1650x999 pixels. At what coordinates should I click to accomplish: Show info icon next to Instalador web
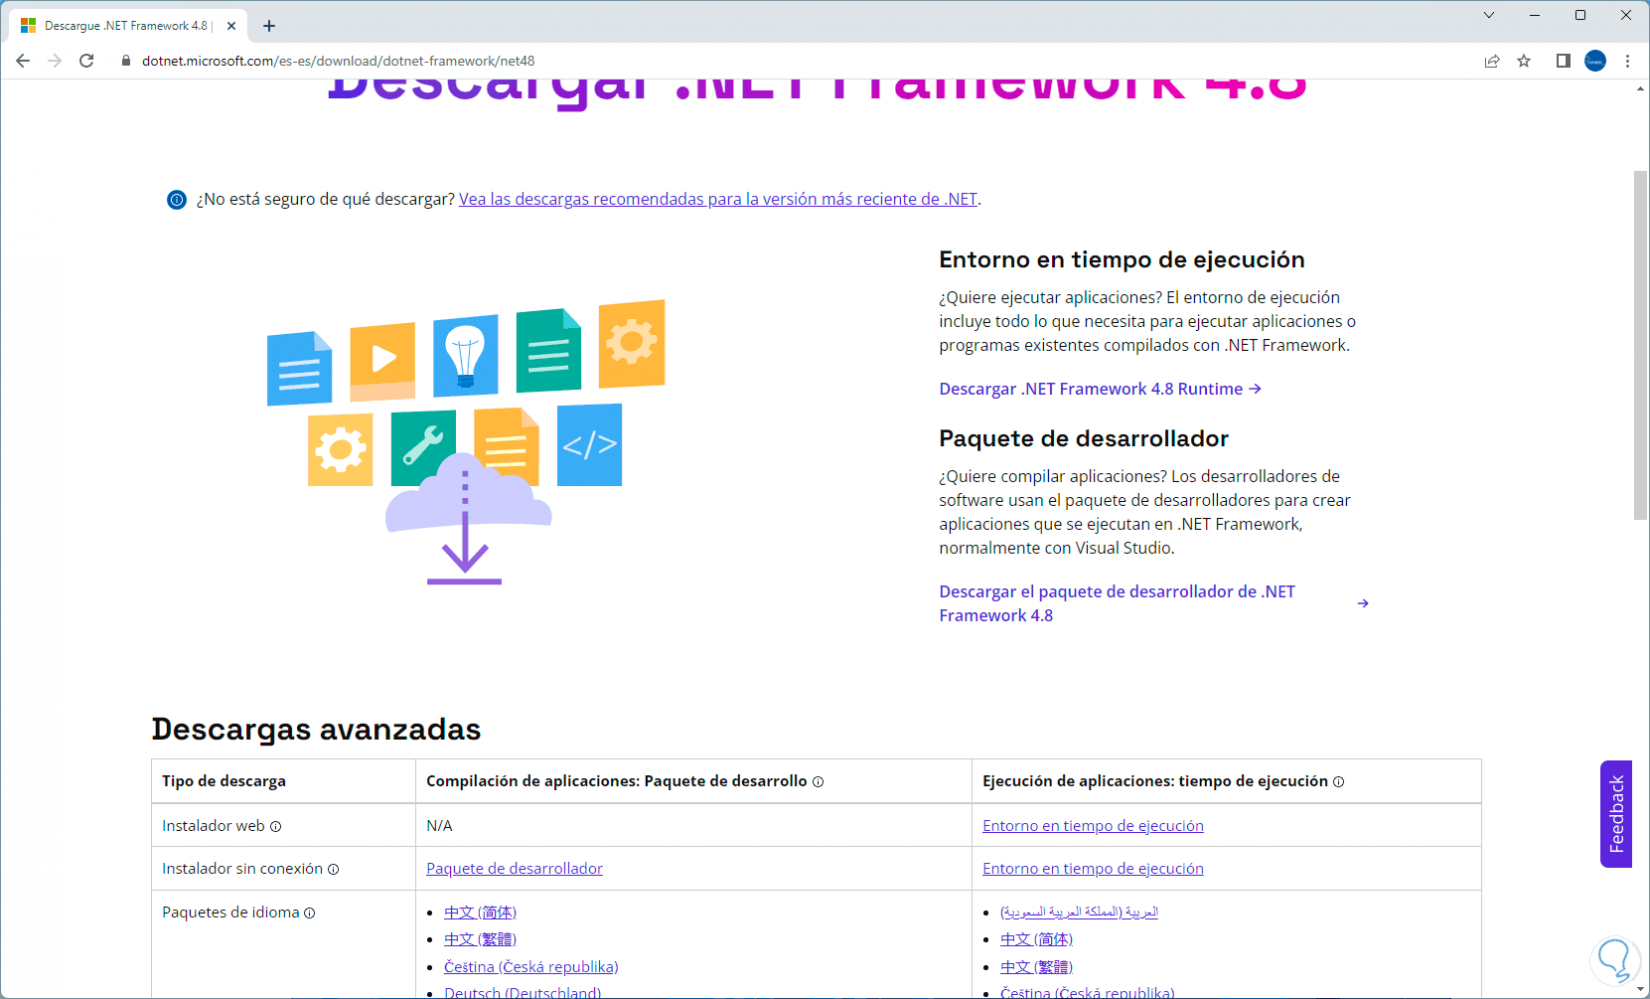276,827
